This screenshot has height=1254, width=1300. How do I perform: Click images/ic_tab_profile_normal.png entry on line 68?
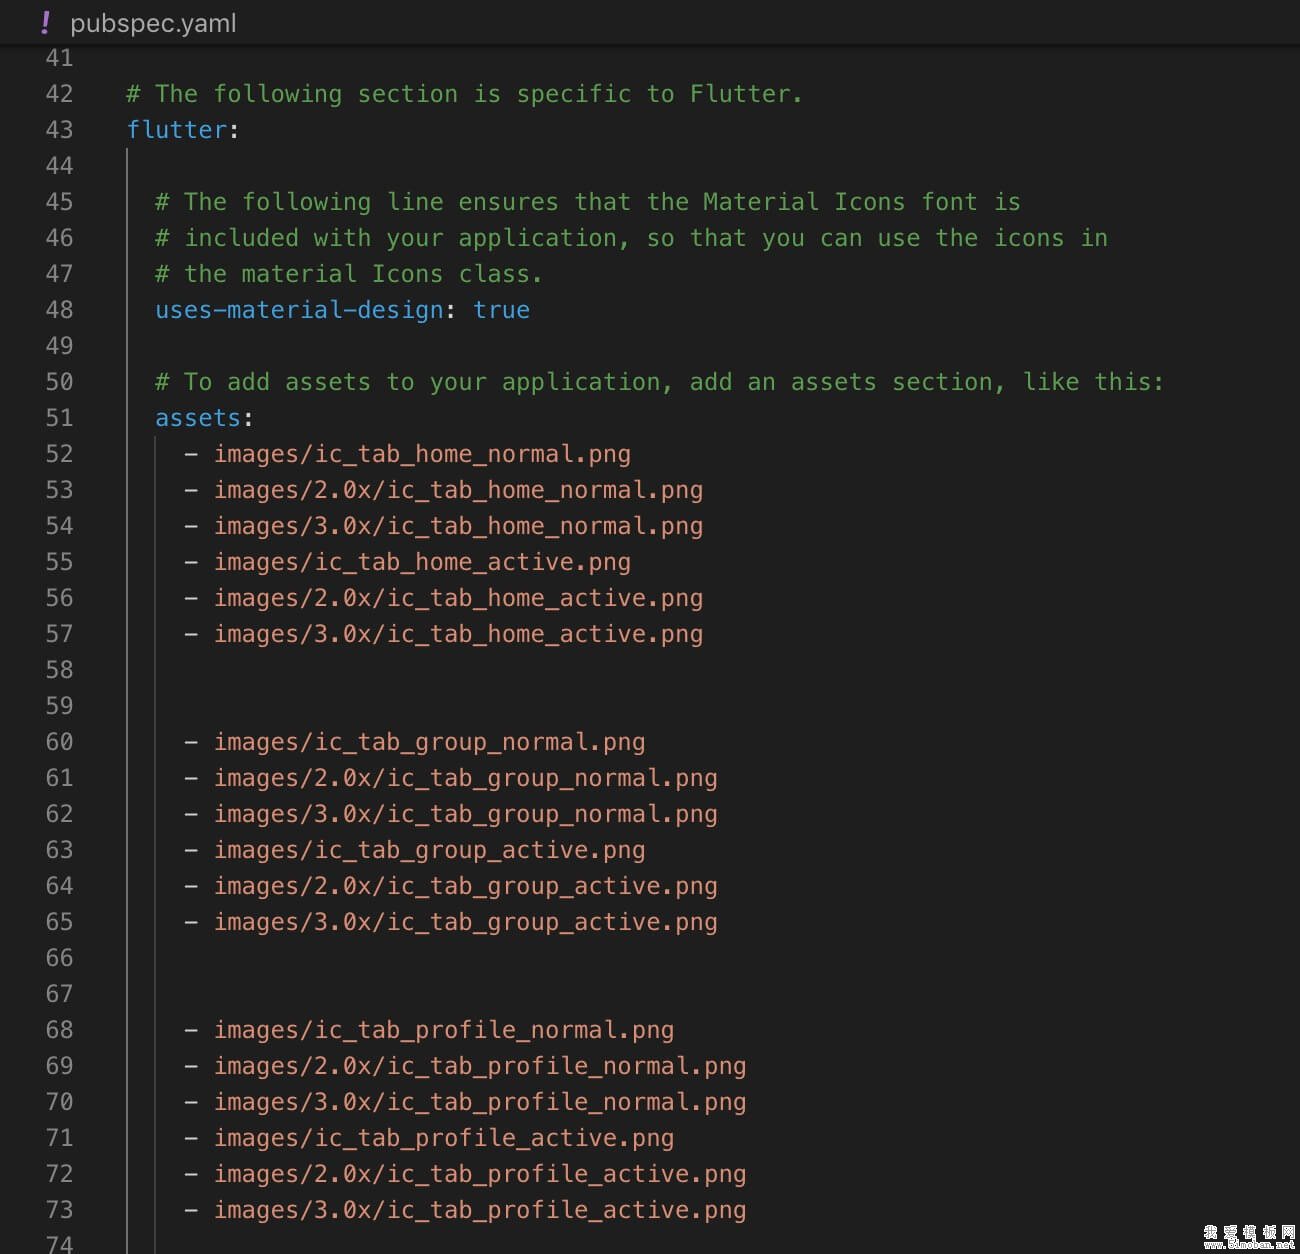(443, 1030)
